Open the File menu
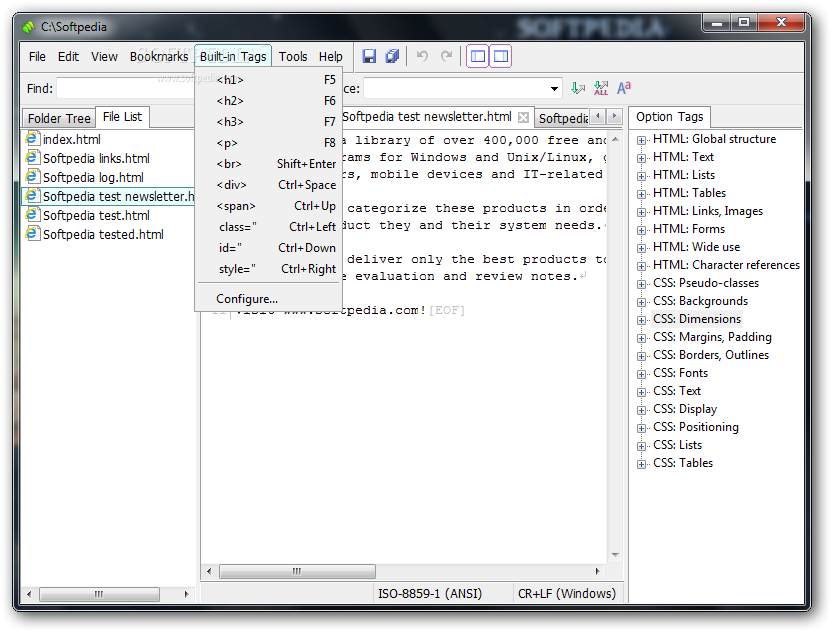The width and height of the screenshot is (832, 632). [x=37, y=56]
